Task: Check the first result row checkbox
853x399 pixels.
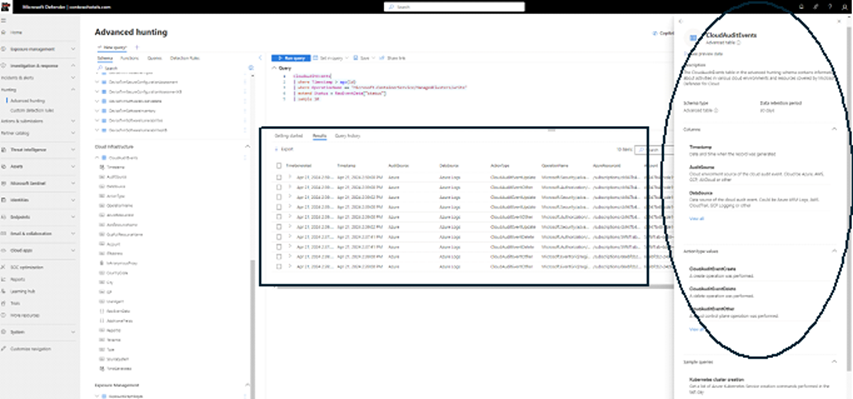Action: (x=279, y=177)
